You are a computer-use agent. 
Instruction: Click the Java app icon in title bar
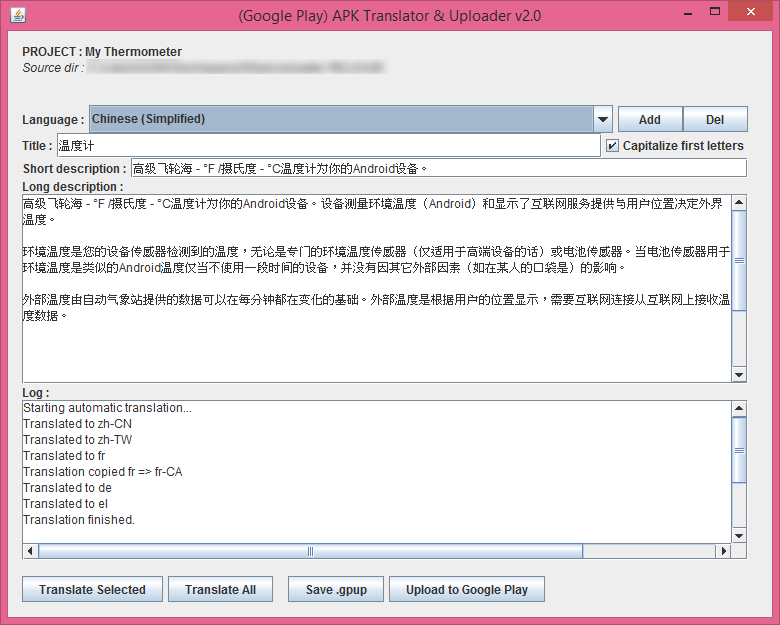point(18,15)
